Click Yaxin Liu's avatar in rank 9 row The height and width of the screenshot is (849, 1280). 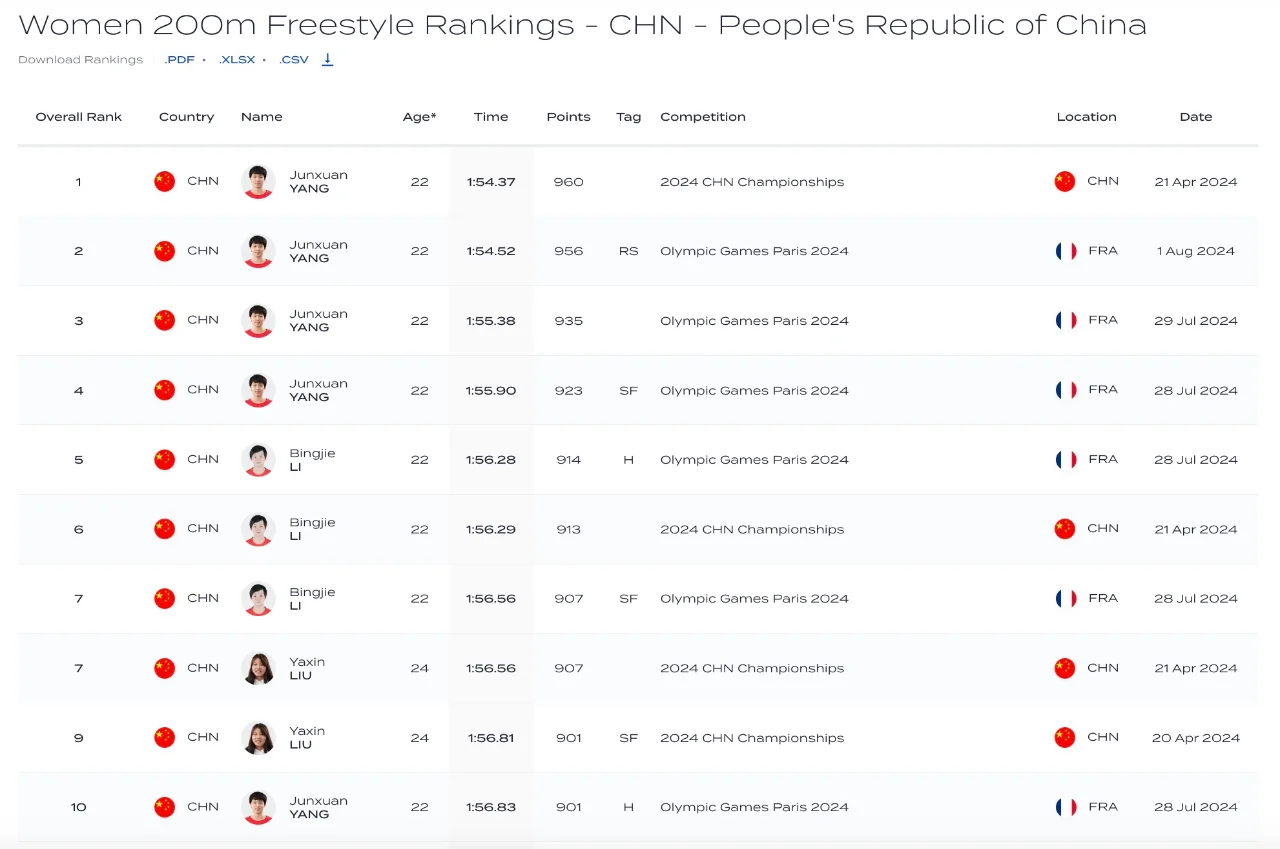pos(259,738)
